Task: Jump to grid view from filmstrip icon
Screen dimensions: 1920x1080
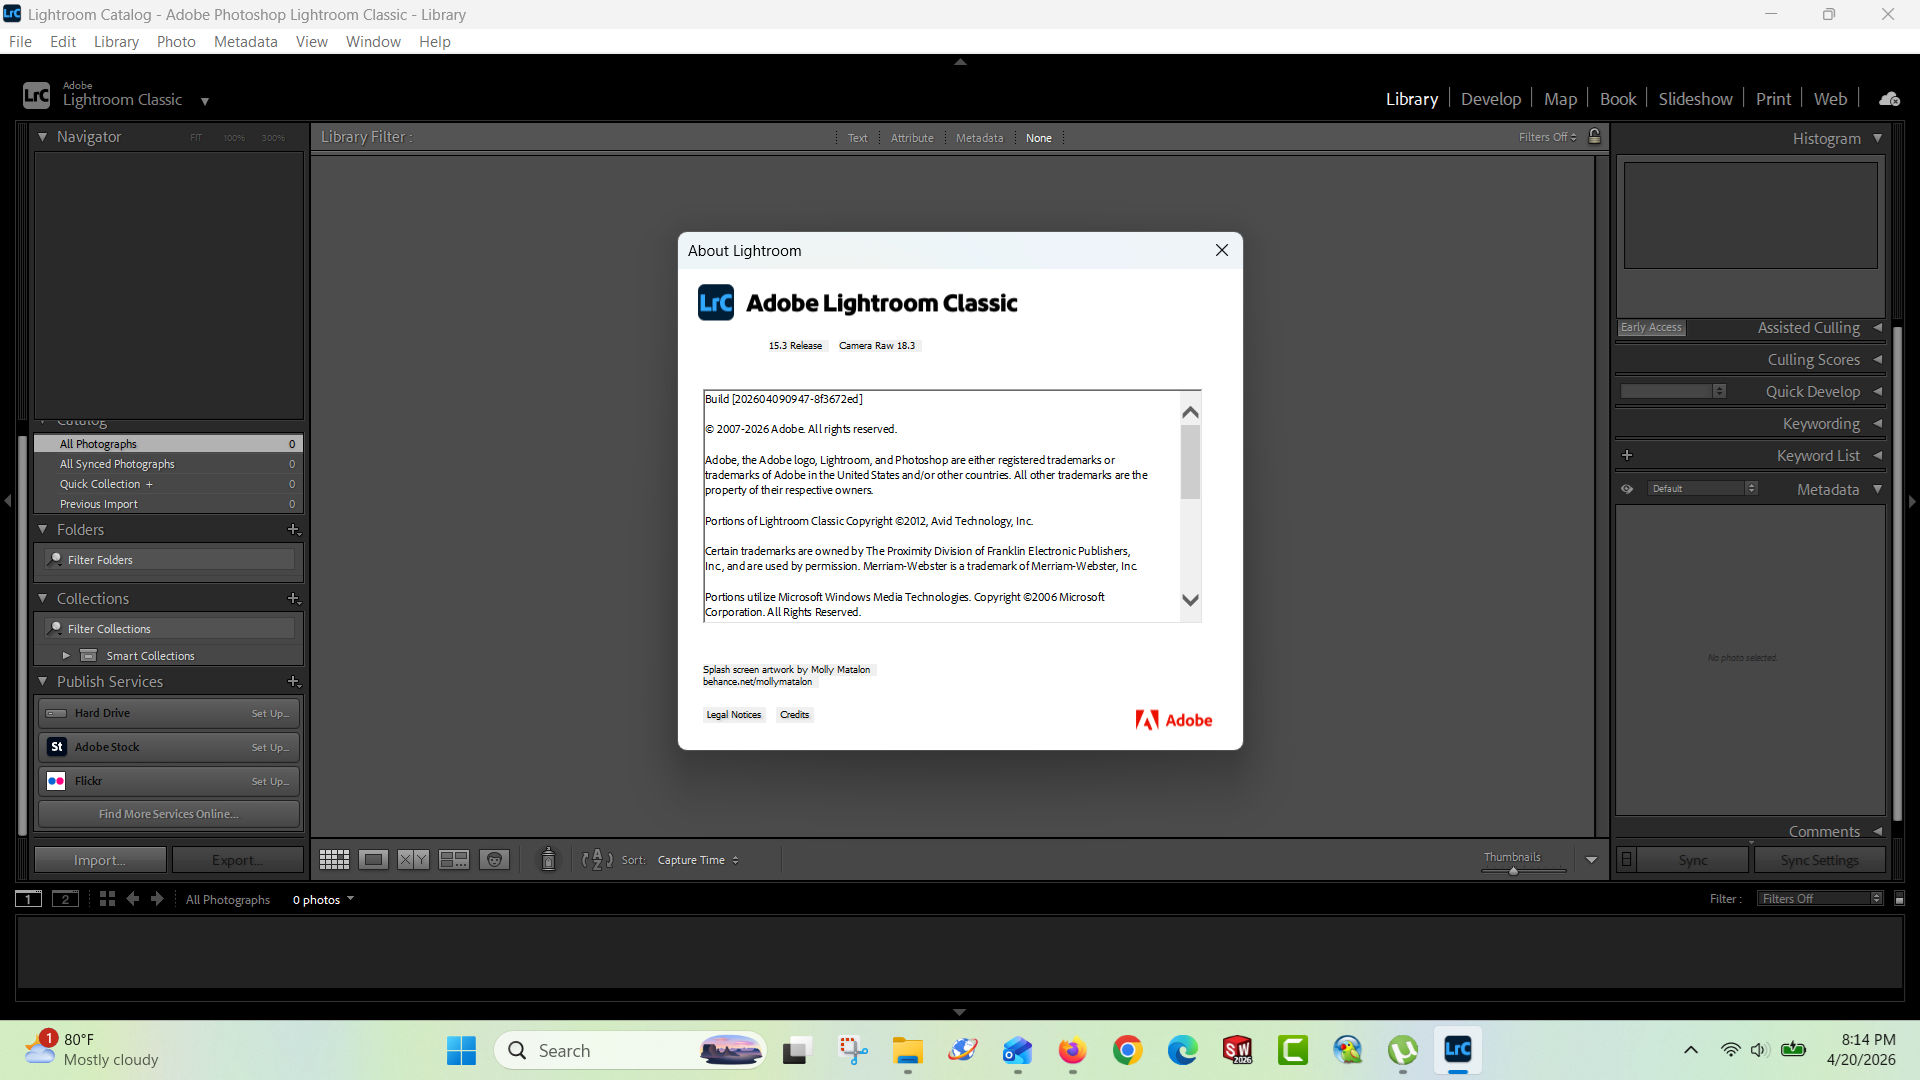Action: click(x=107, y=899)
